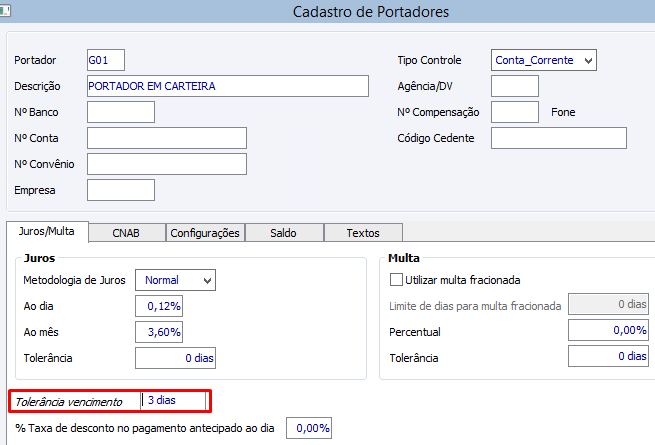The height and width of the screenshot is (445, 655).
Task: Click the Multa group heading
Action: click(404, 258)
